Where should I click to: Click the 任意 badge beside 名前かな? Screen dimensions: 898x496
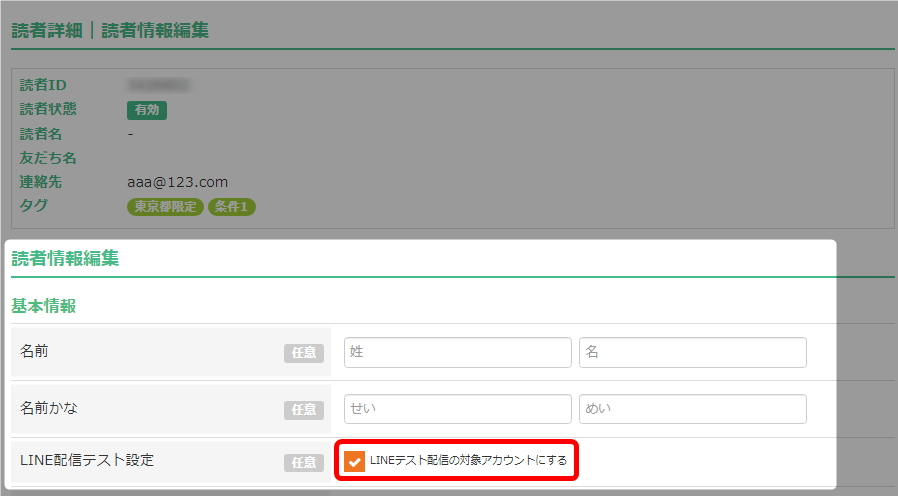(304, 410)
